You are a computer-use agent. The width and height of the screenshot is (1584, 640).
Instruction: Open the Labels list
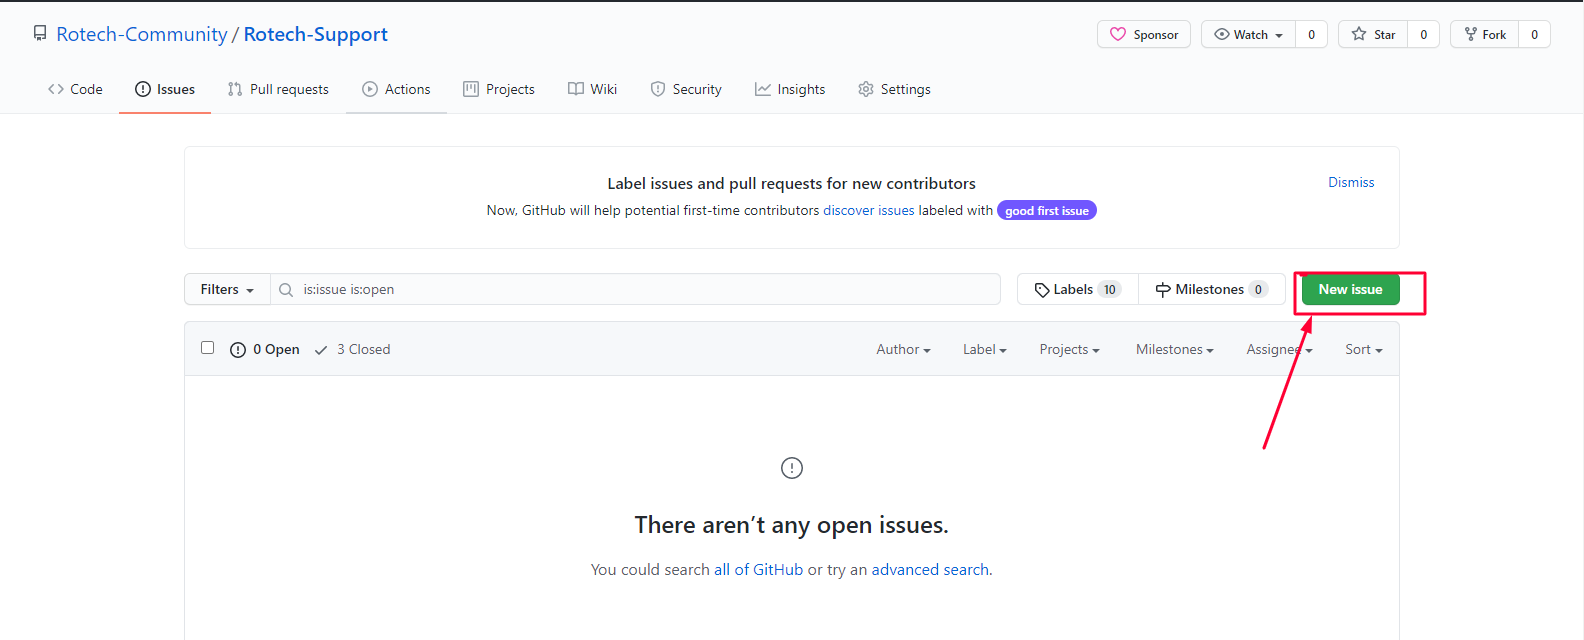coord(1078,289)
